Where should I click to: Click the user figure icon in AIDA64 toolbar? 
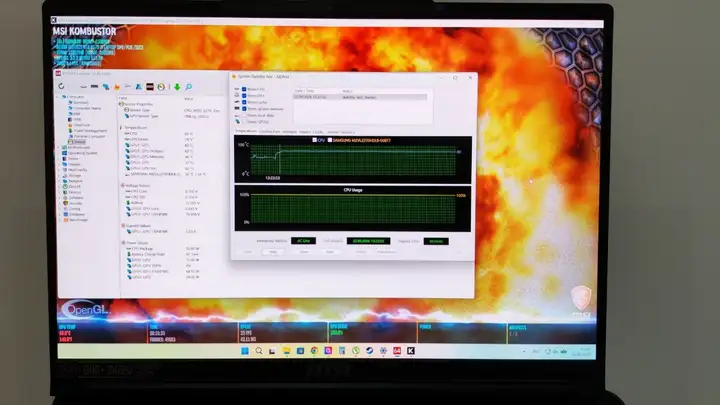click(x=139, y=87)
